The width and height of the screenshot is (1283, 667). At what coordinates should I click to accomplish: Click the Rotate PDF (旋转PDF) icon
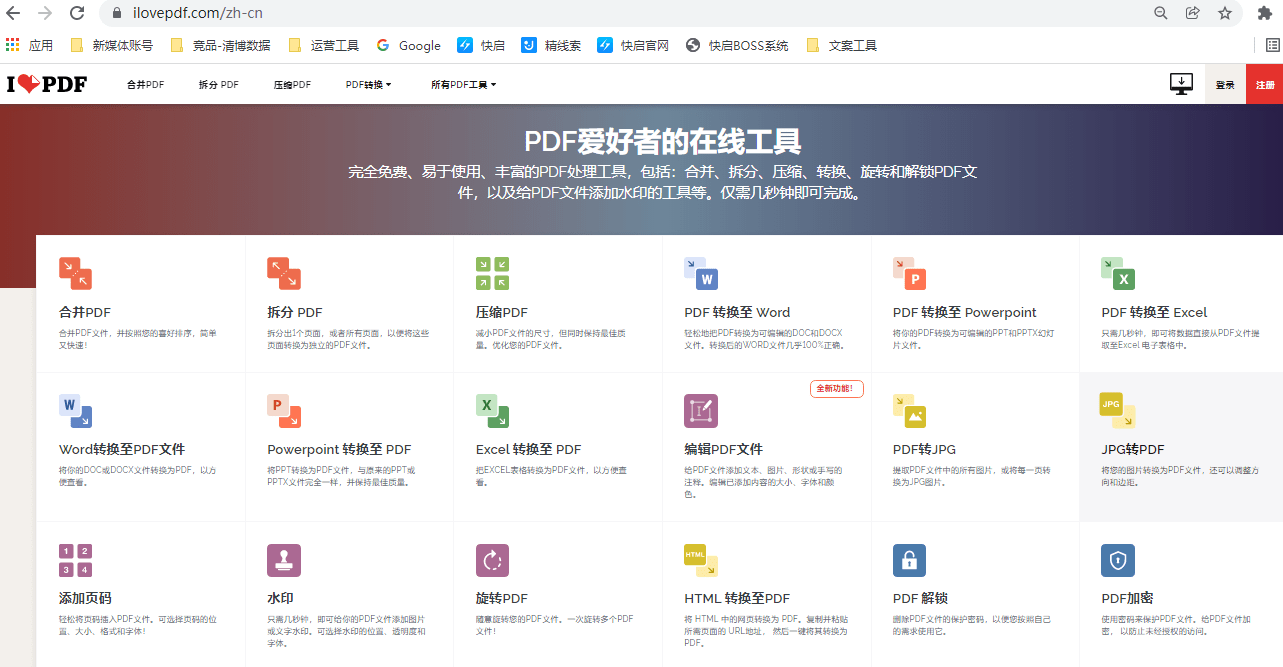coord(493,560)
